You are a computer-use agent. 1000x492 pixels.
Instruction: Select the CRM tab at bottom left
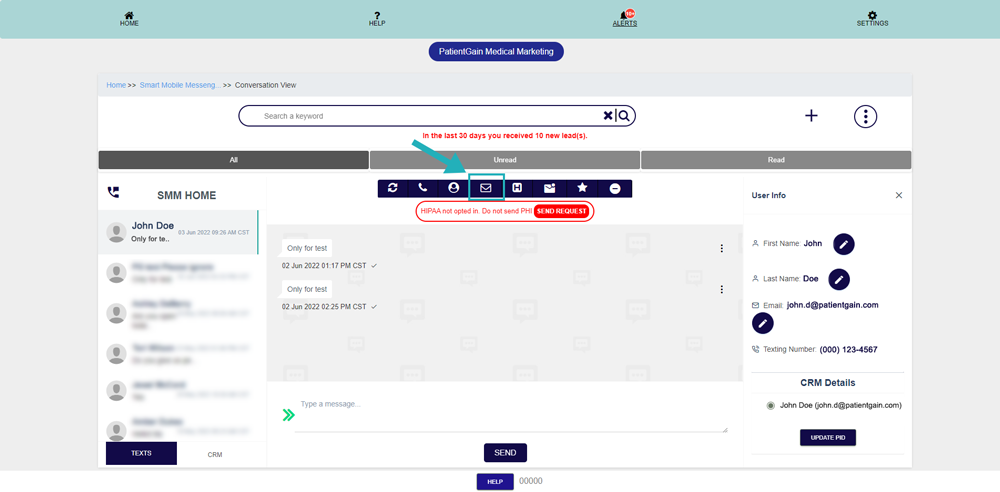tap(215, 454)
